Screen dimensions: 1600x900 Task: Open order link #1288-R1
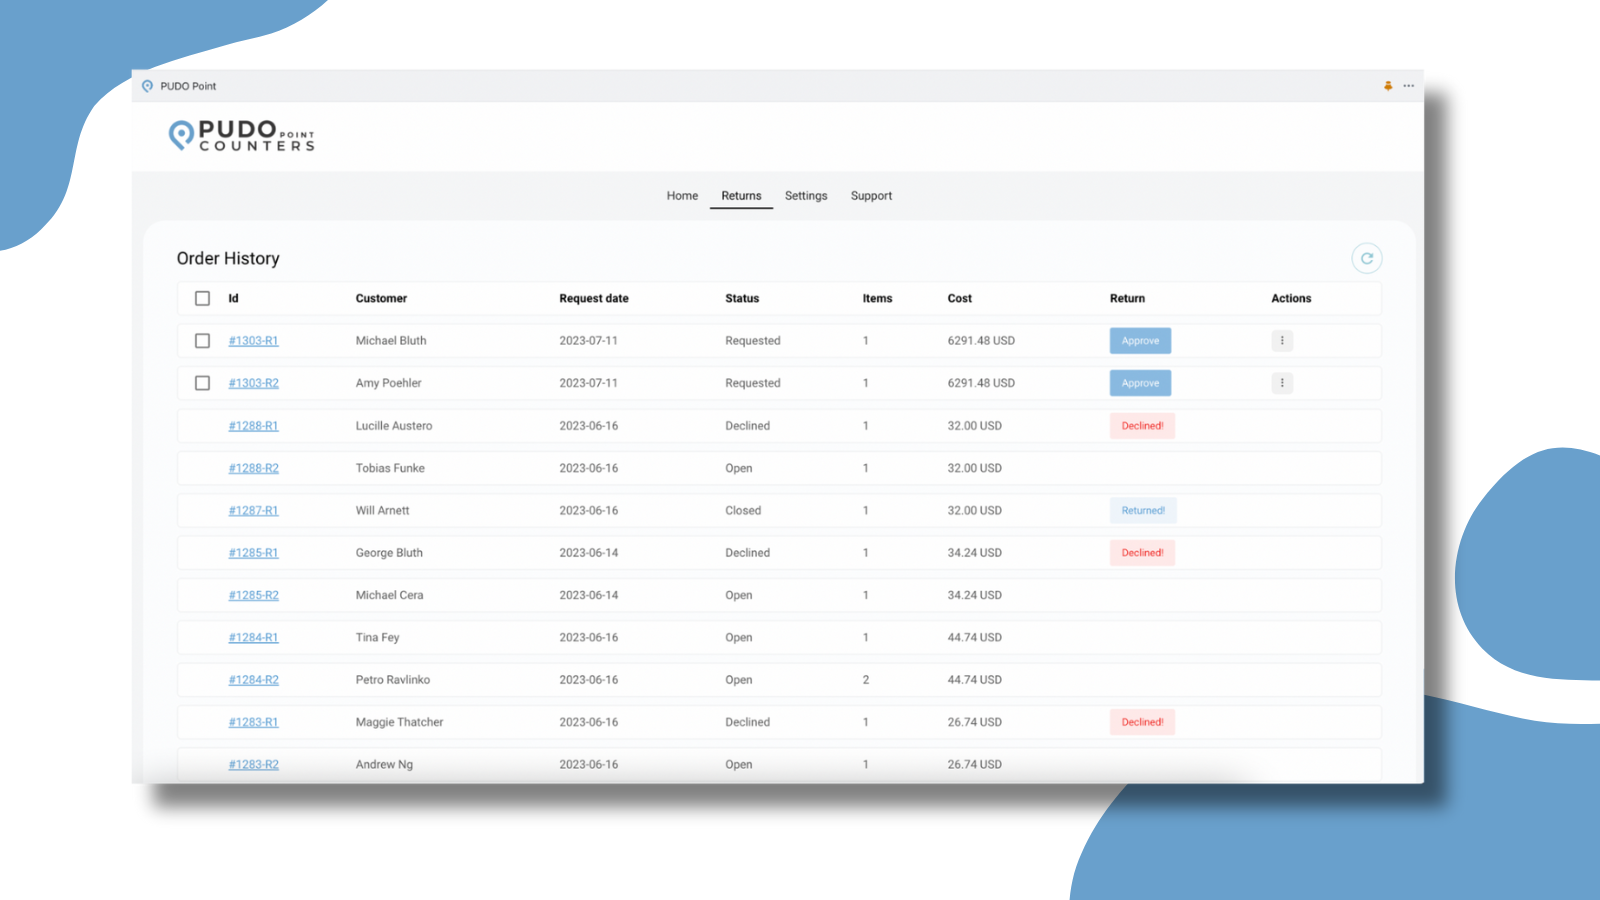click(253, 426)
